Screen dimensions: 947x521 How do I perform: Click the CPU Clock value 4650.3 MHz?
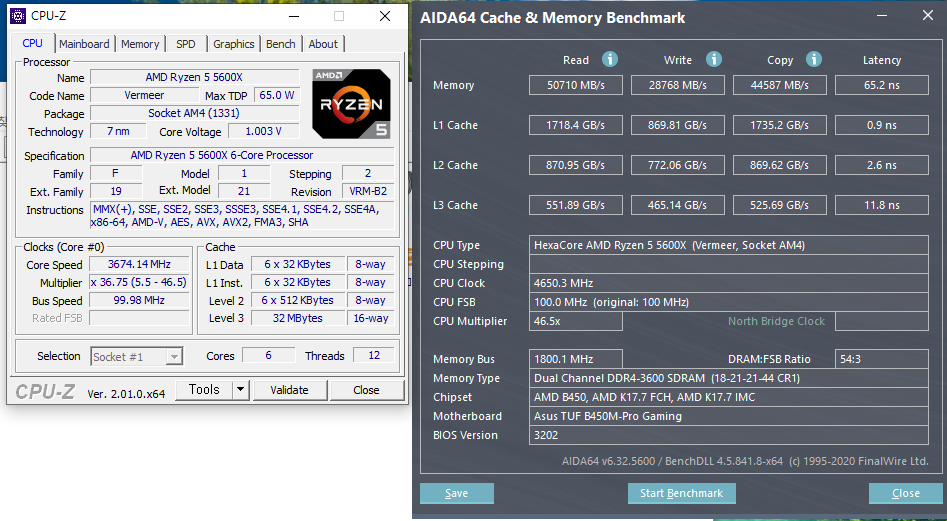pos(729,283)
